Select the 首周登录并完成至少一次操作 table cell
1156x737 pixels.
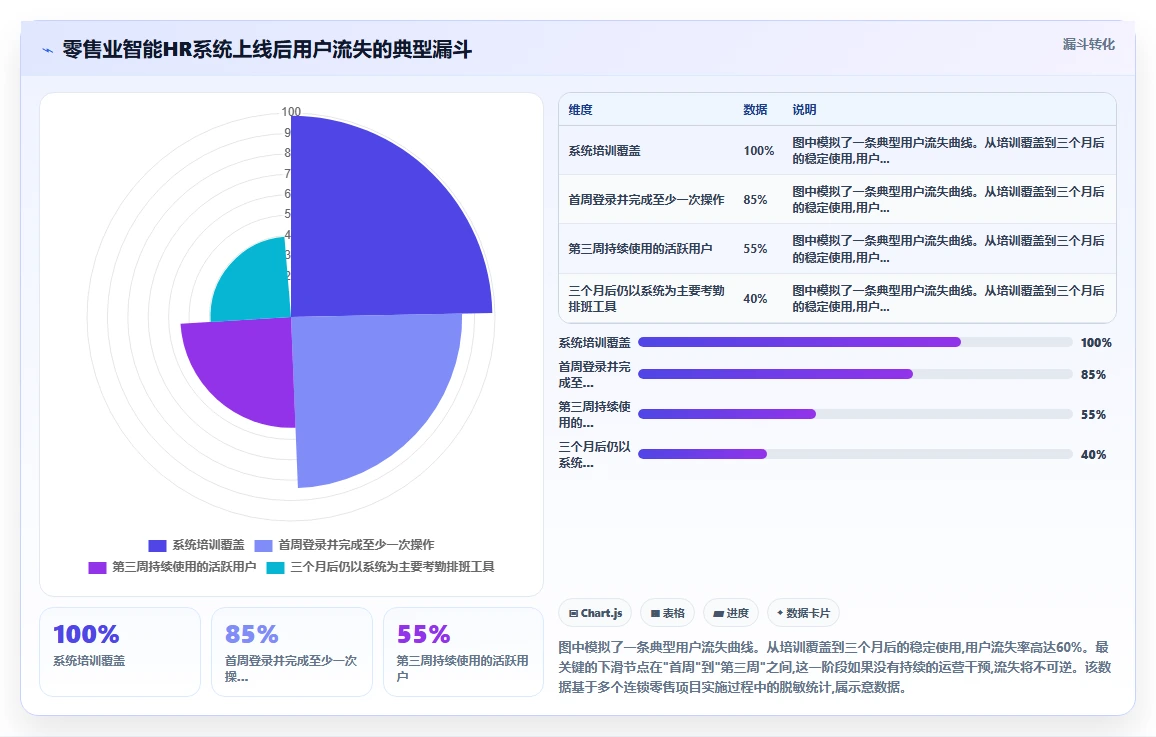pos(647,200)
